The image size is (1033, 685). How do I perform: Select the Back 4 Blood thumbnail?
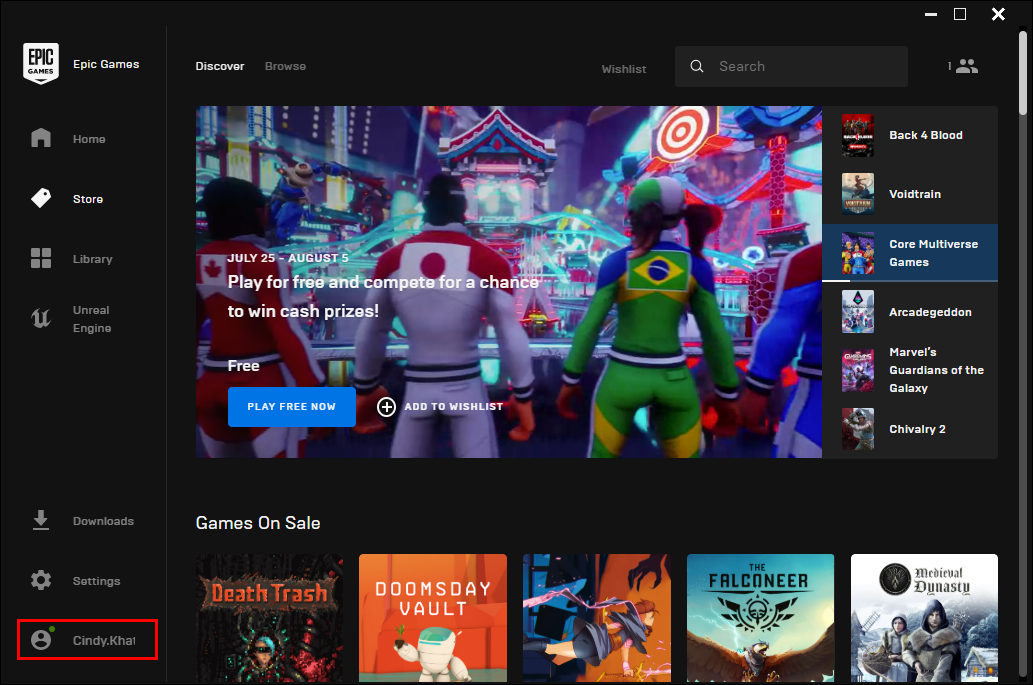coord(858,135)
